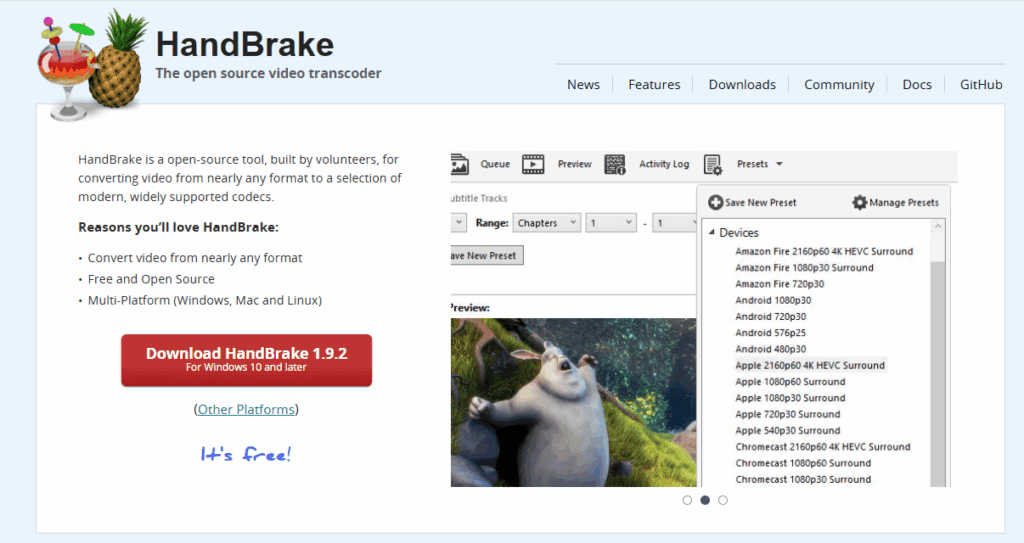Open the end chapter dropdown after the dash
Viewport: 1024px width, 543px height.
pos(675,223)
